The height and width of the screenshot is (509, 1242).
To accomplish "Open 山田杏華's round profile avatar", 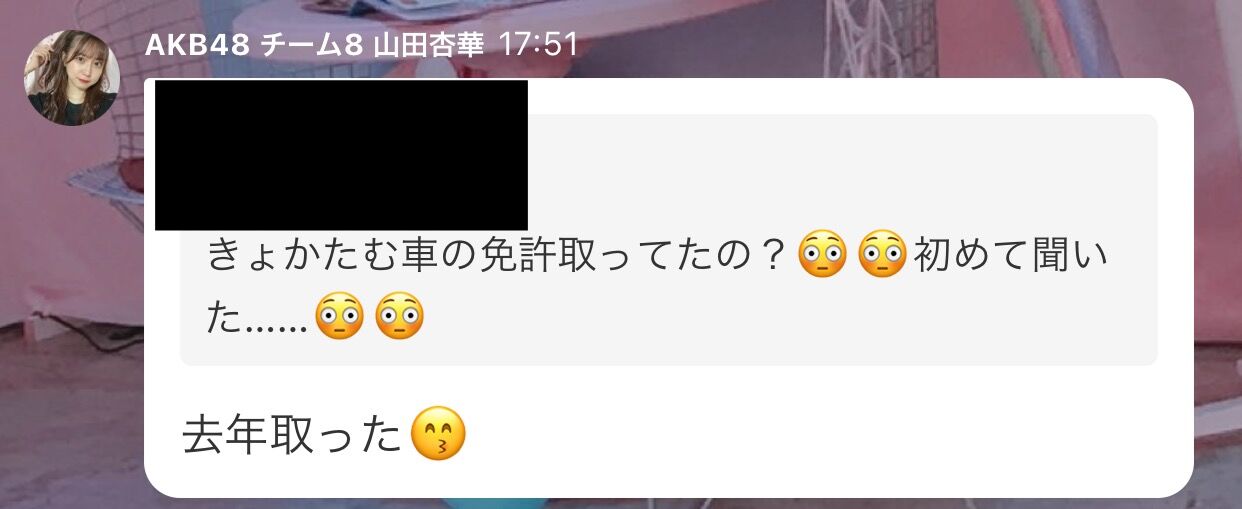I will 72,77.
